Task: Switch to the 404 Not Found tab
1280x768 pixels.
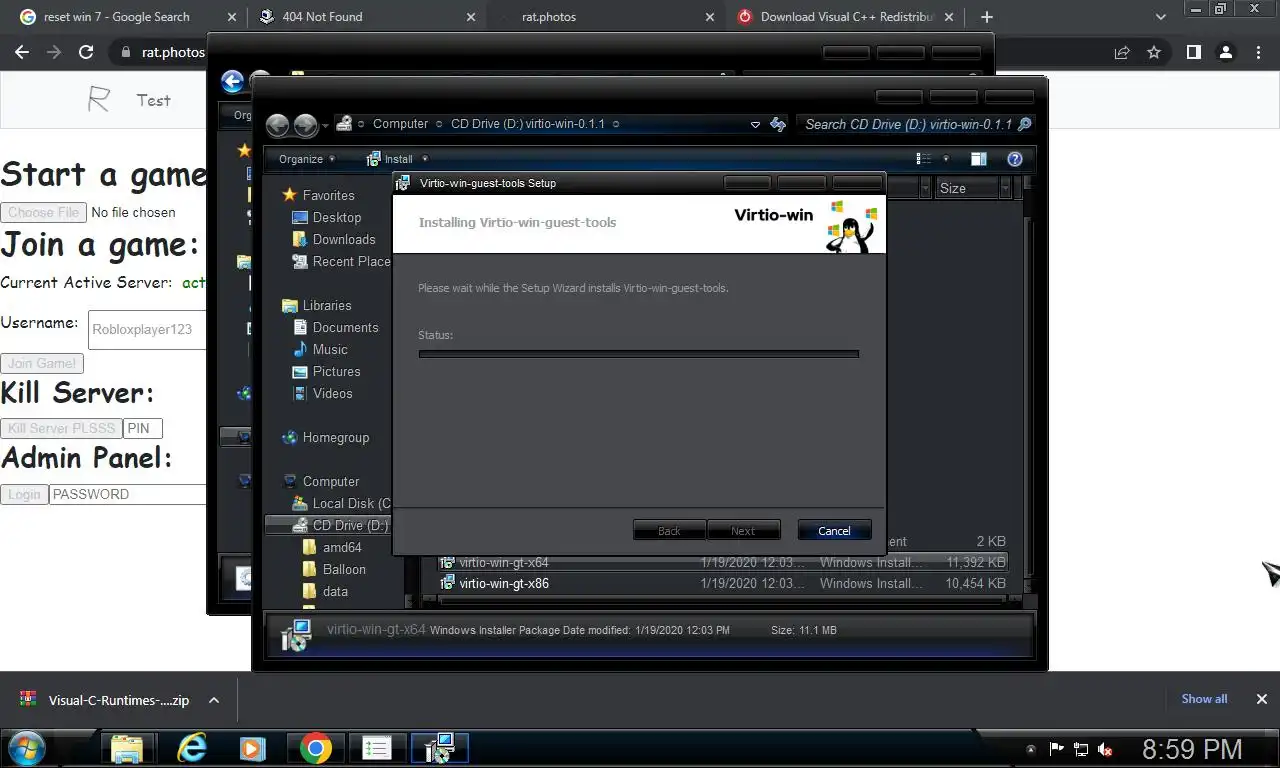Action: 367,17
